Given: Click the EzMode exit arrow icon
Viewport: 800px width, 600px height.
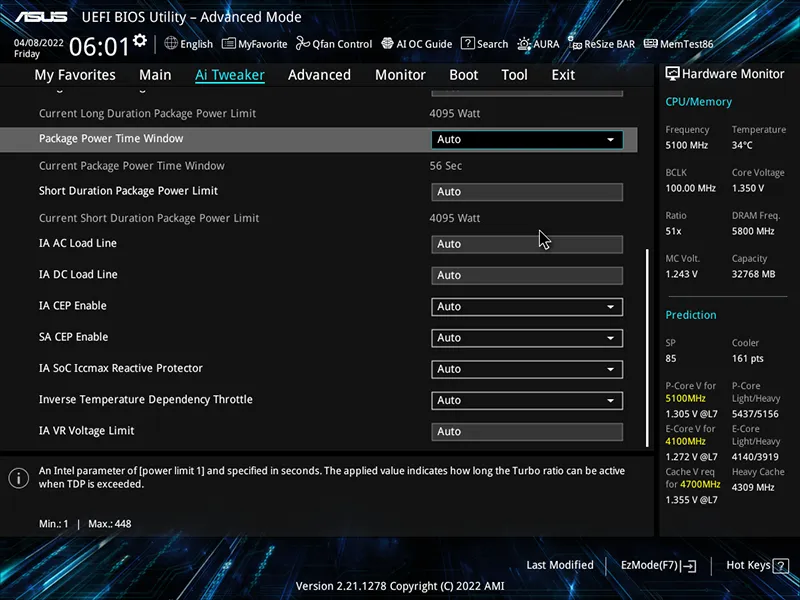Looking at the screenshot, I should point(689,565).
